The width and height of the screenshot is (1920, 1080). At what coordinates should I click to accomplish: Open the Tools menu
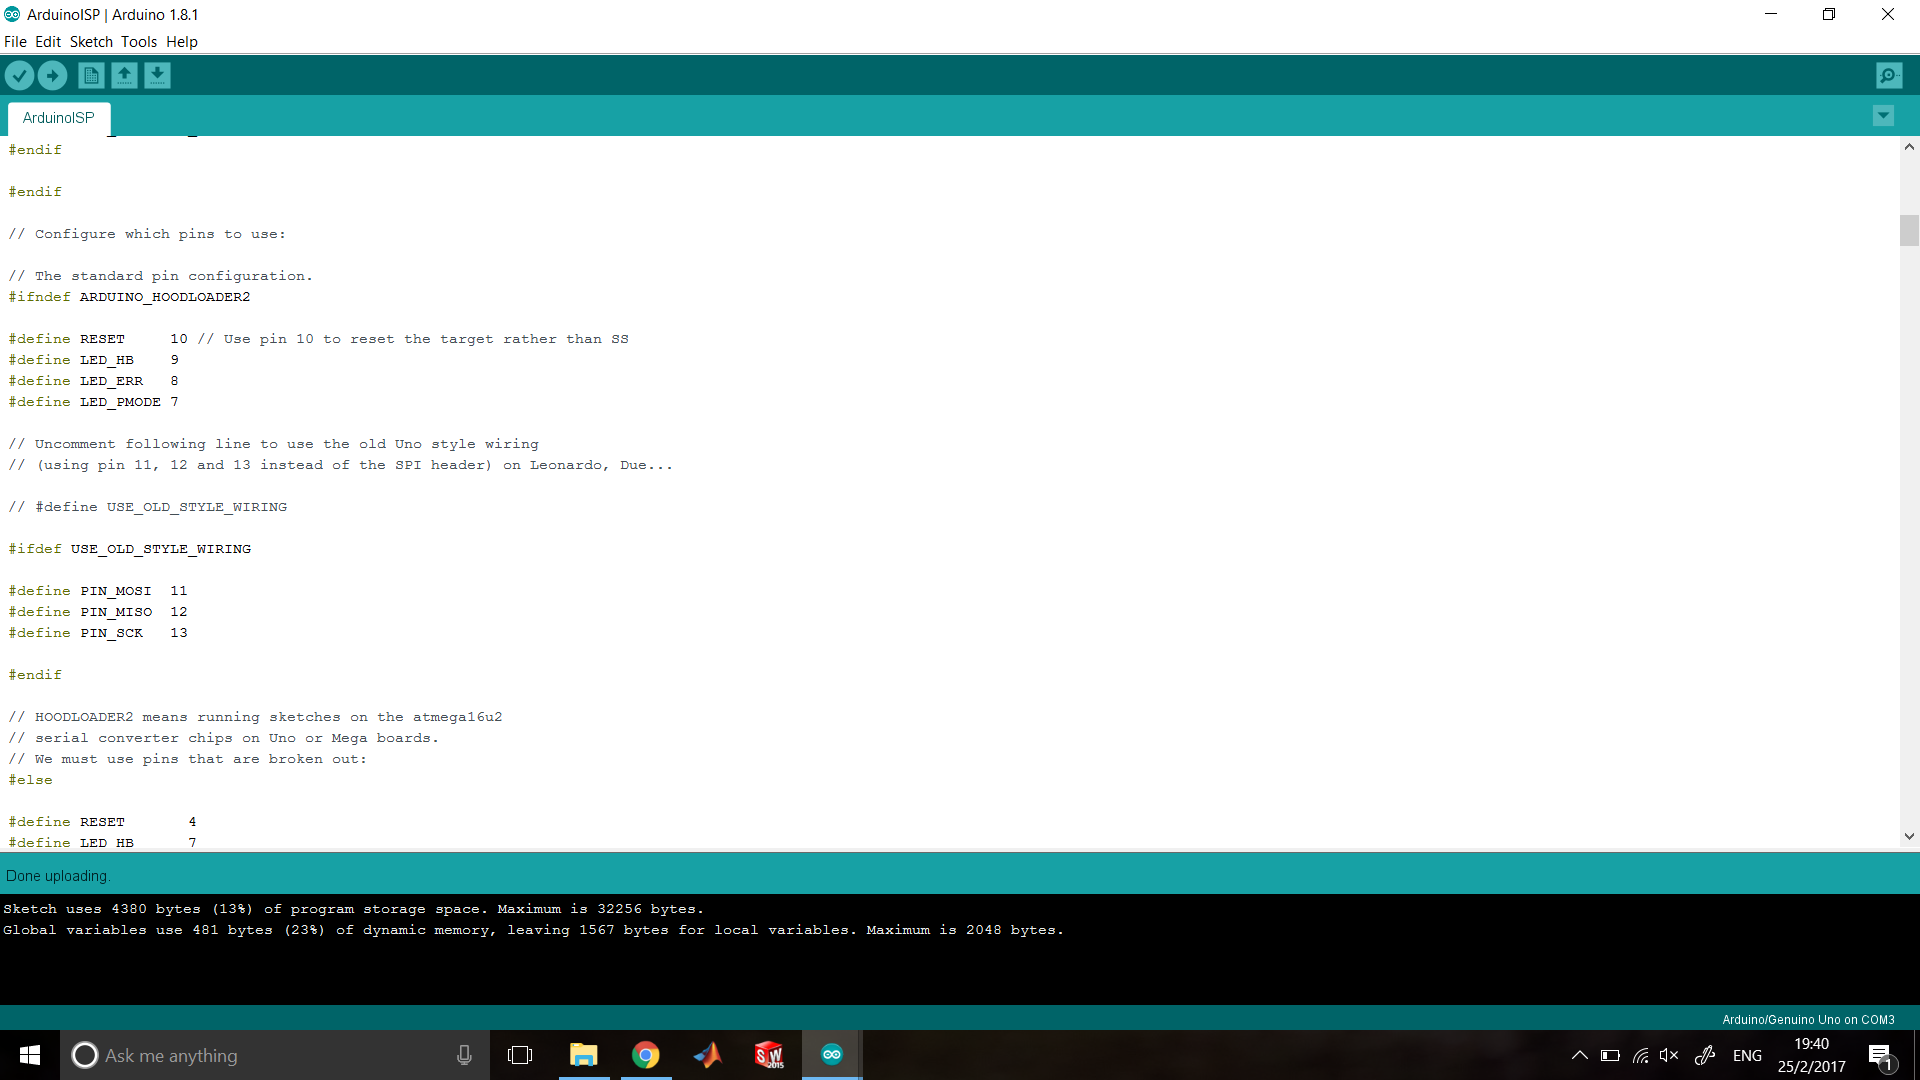(x=139, y=42)
